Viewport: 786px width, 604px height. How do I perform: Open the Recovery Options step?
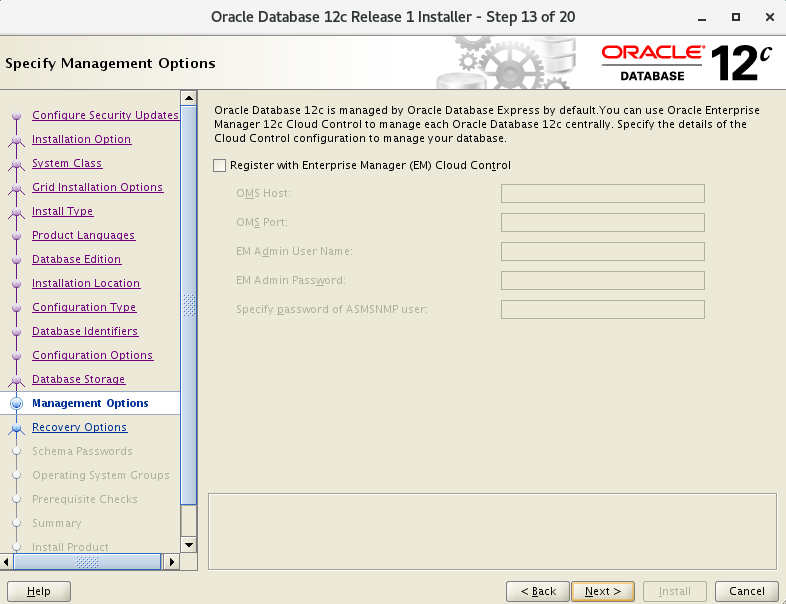click(x=79, y=427)
